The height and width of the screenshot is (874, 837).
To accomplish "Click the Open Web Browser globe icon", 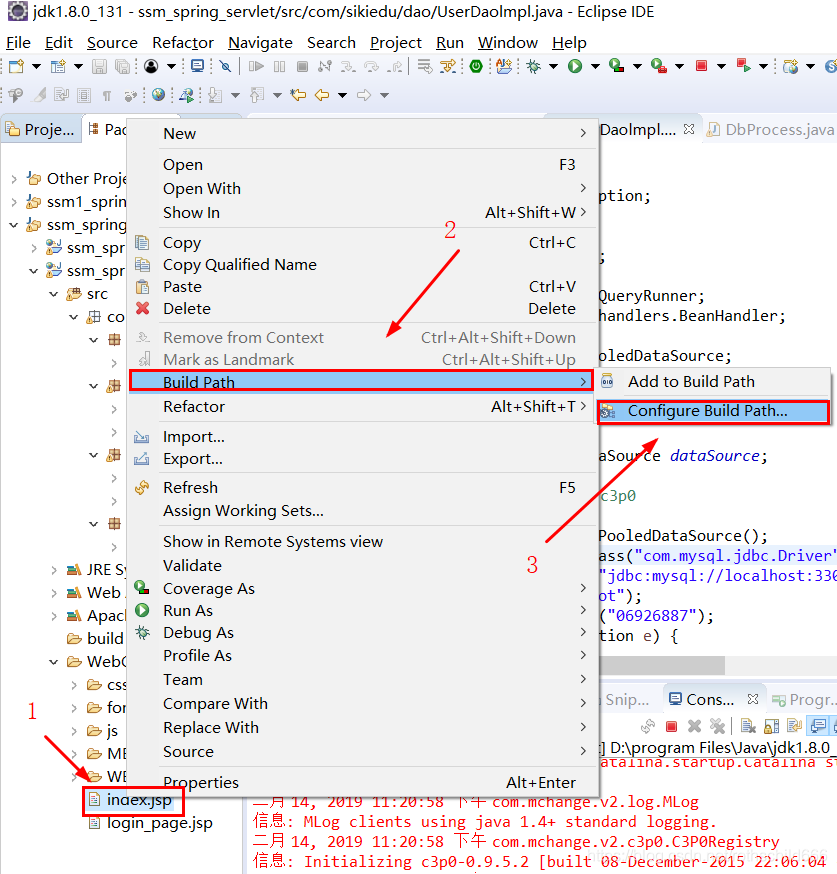I will click(158, 95).
